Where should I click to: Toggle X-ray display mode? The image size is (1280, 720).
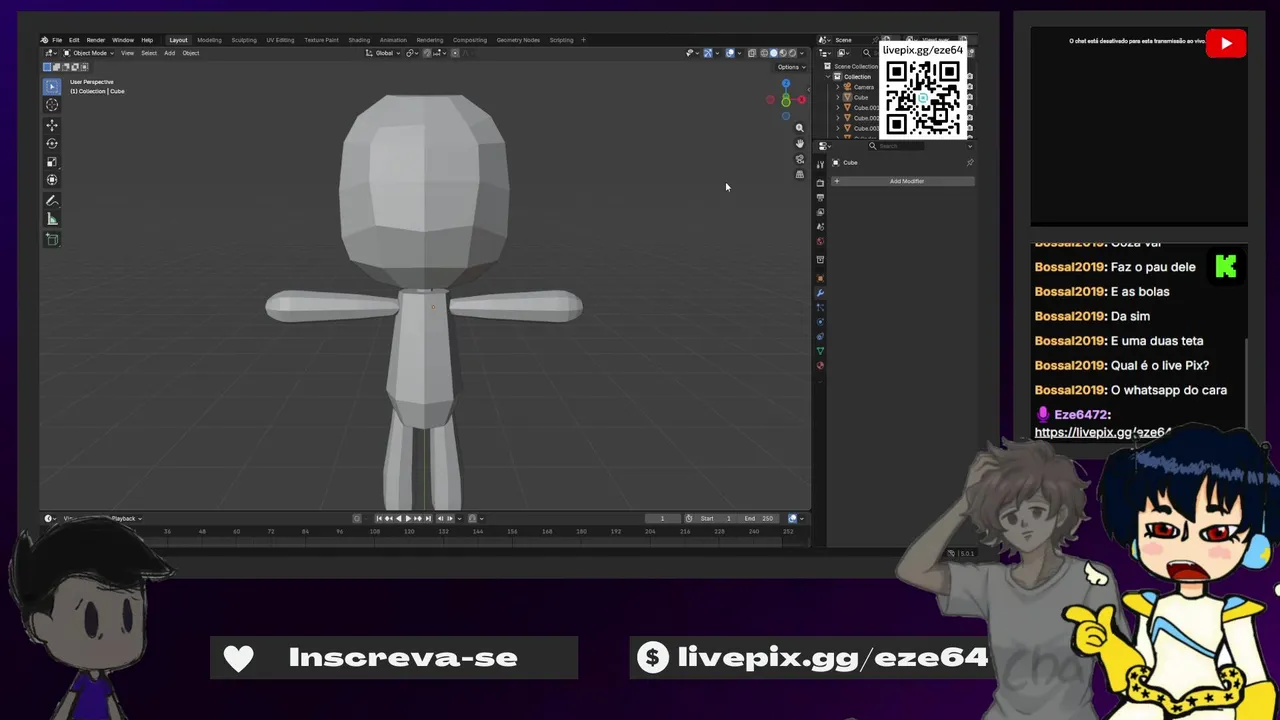[752, 53]
